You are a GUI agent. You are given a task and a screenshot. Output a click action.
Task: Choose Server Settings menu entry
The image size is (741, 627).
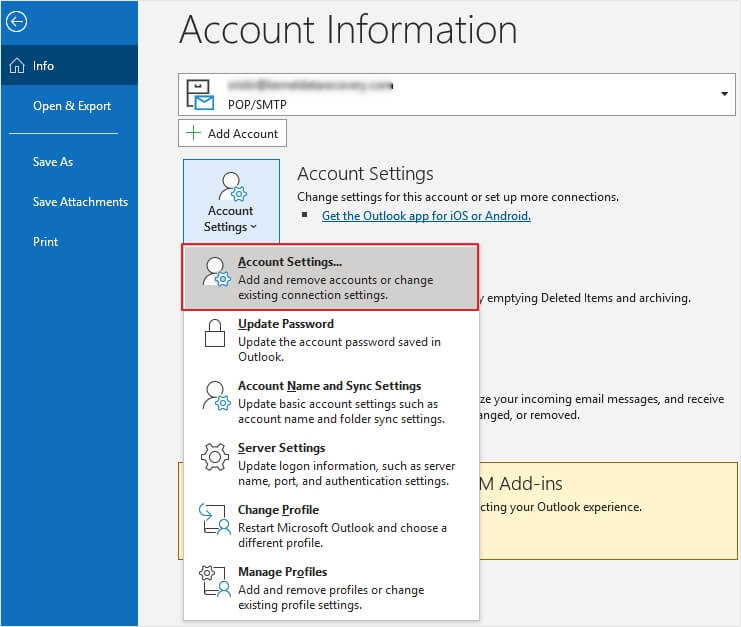tap(330, 464)
